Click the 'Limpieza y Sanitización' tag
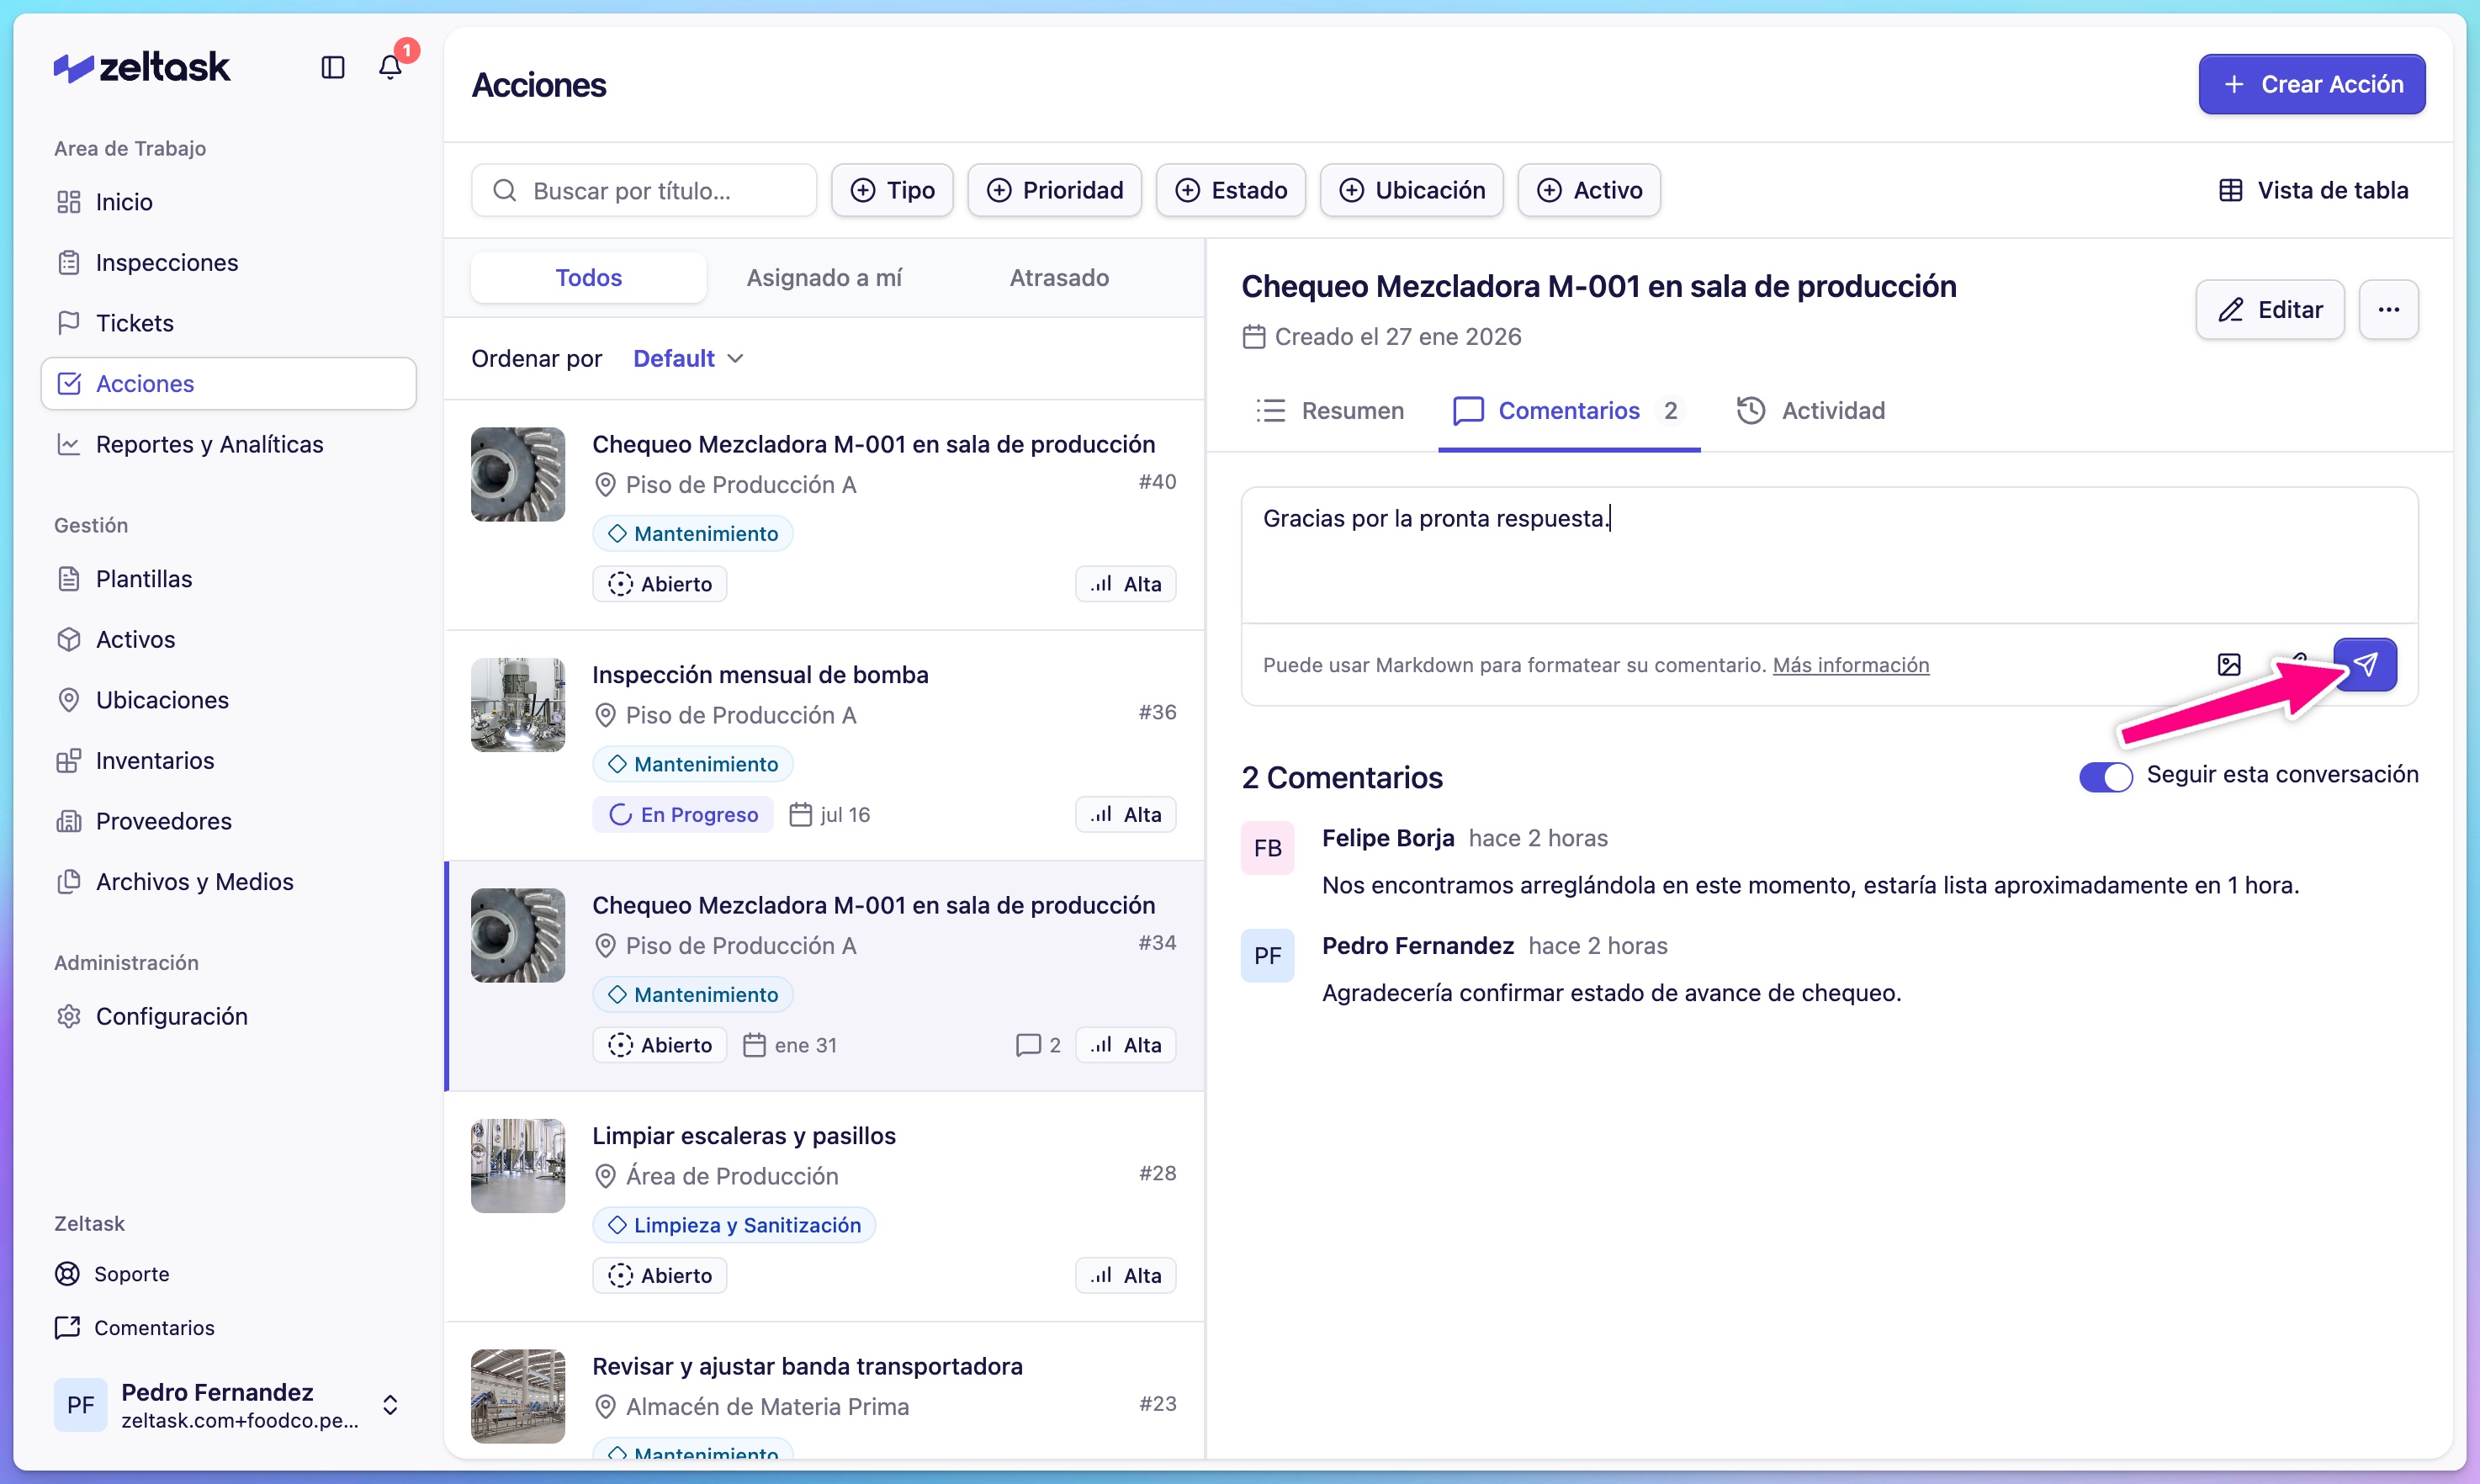Viewport: 2480px width, 1484px height. 734,1225
